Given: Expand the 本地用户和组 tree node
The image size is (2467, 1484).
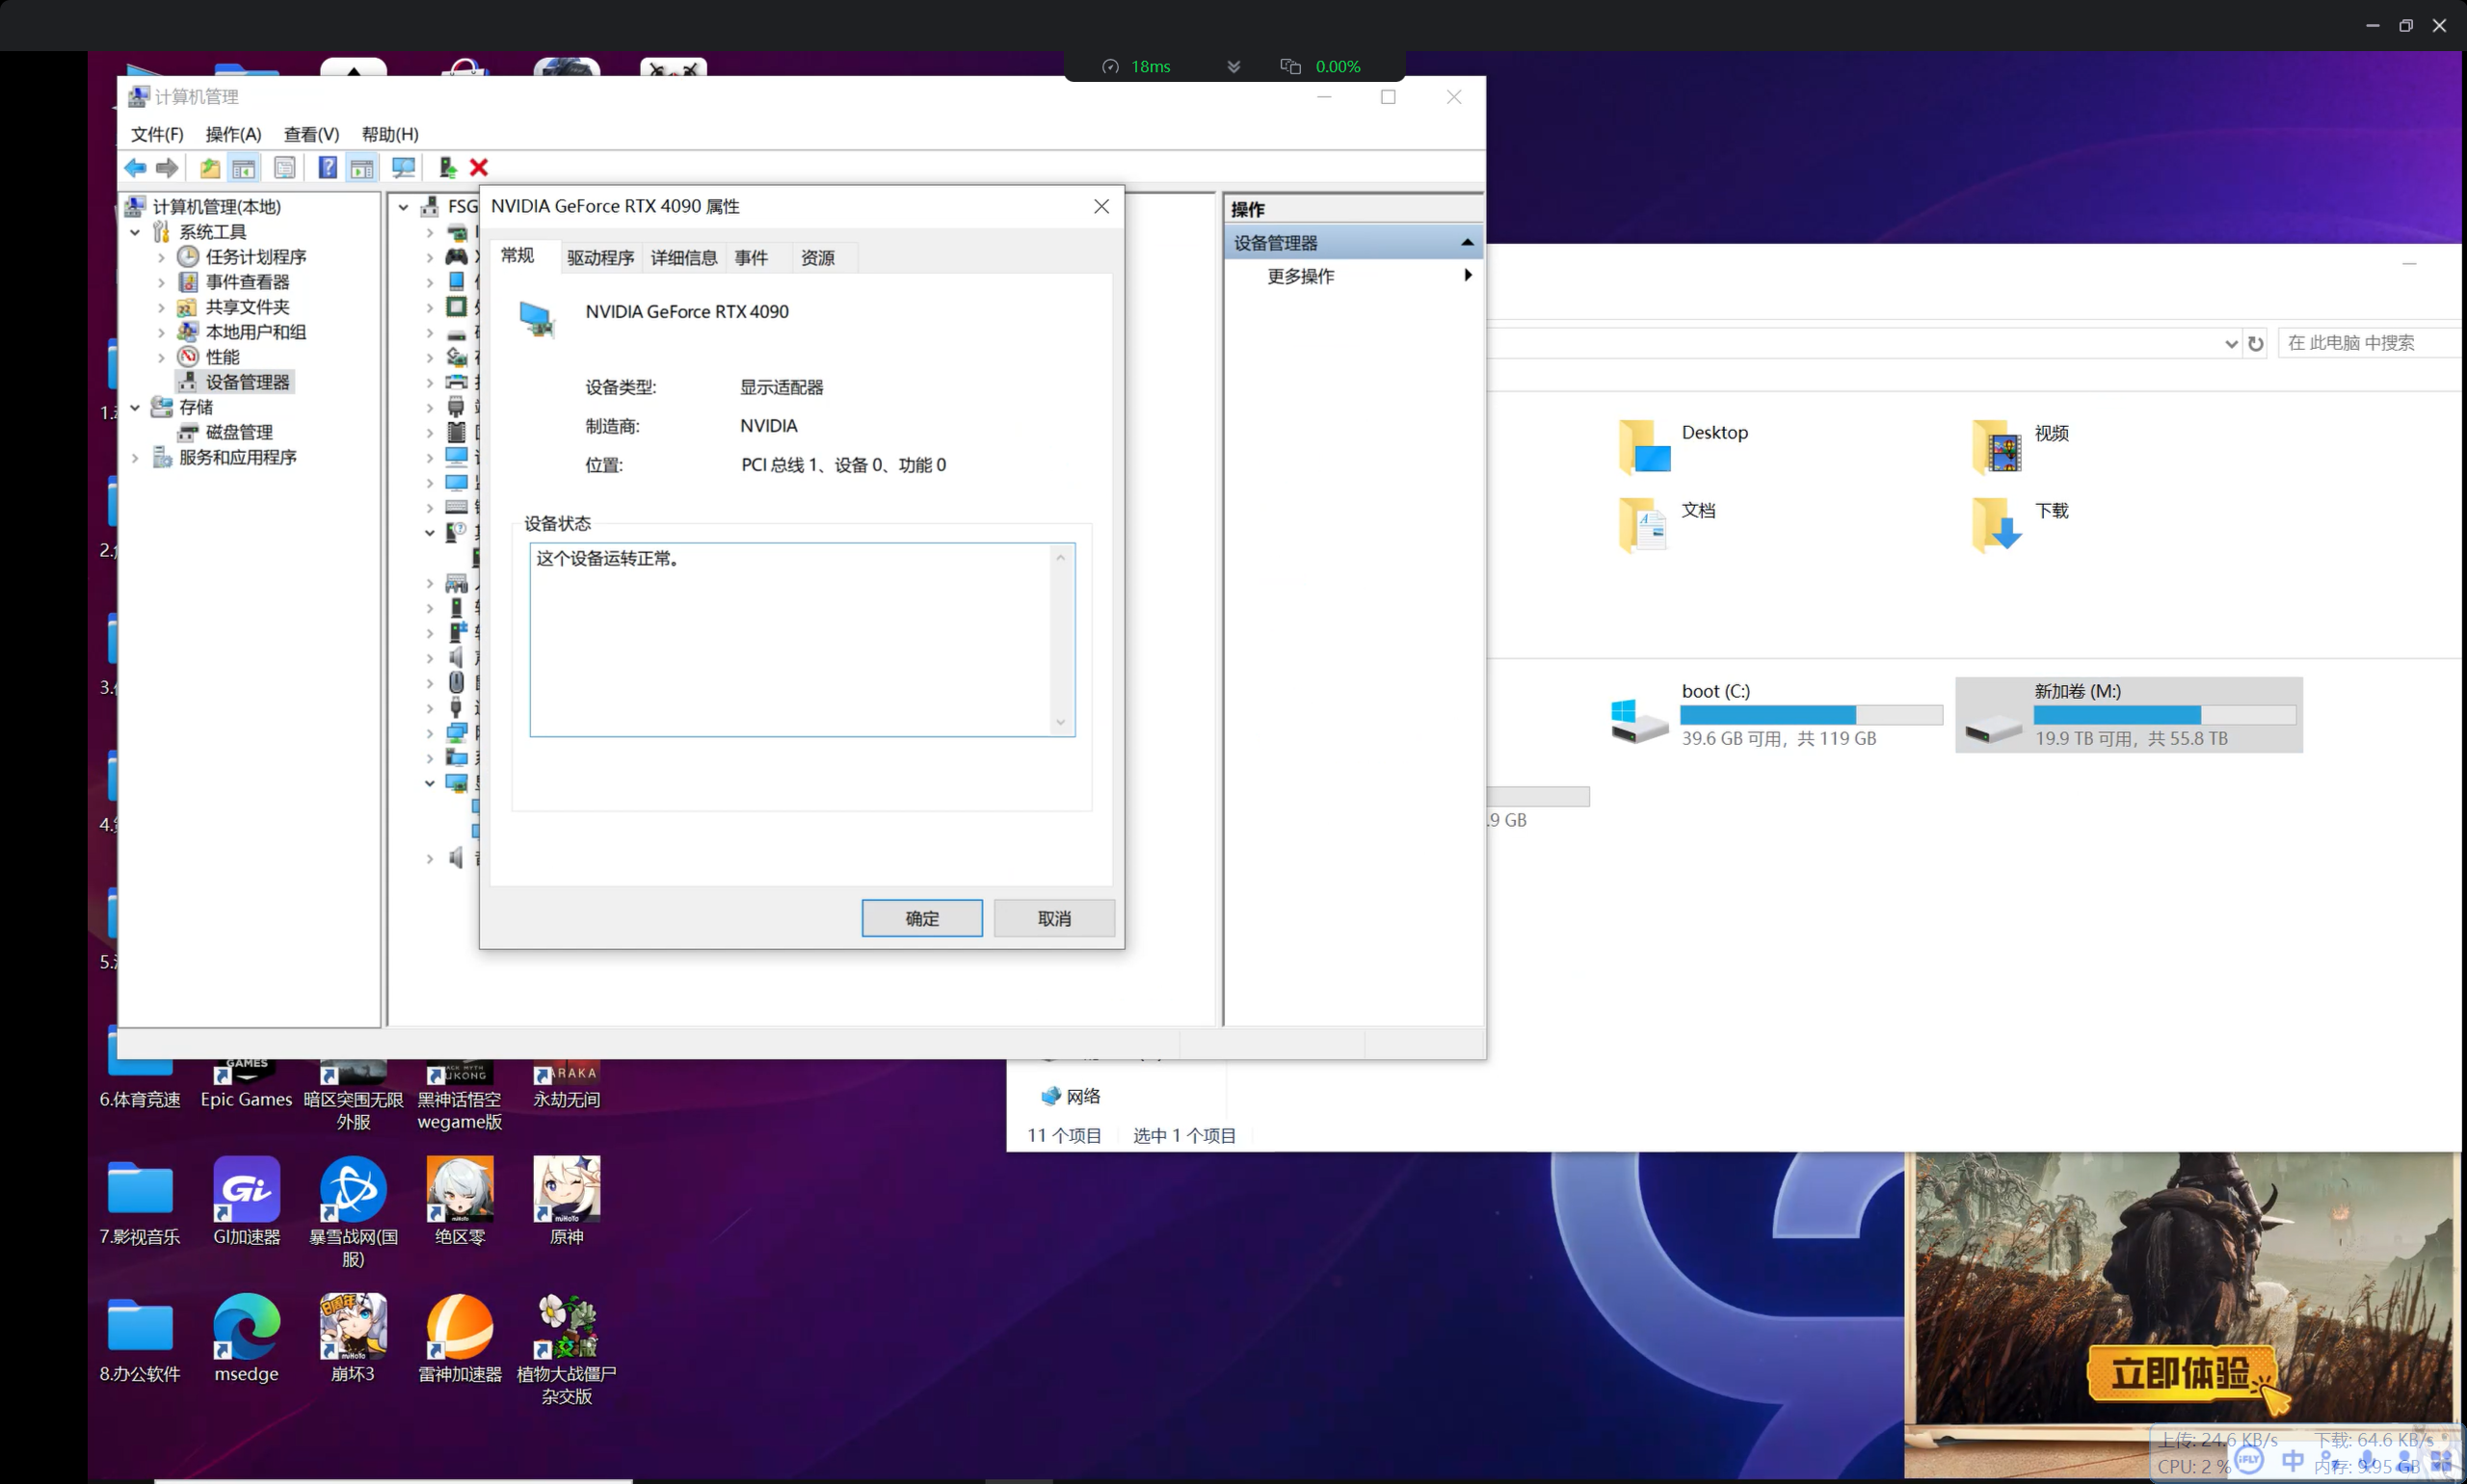Looking at the screenshot, I should click(x=161, y=332).
